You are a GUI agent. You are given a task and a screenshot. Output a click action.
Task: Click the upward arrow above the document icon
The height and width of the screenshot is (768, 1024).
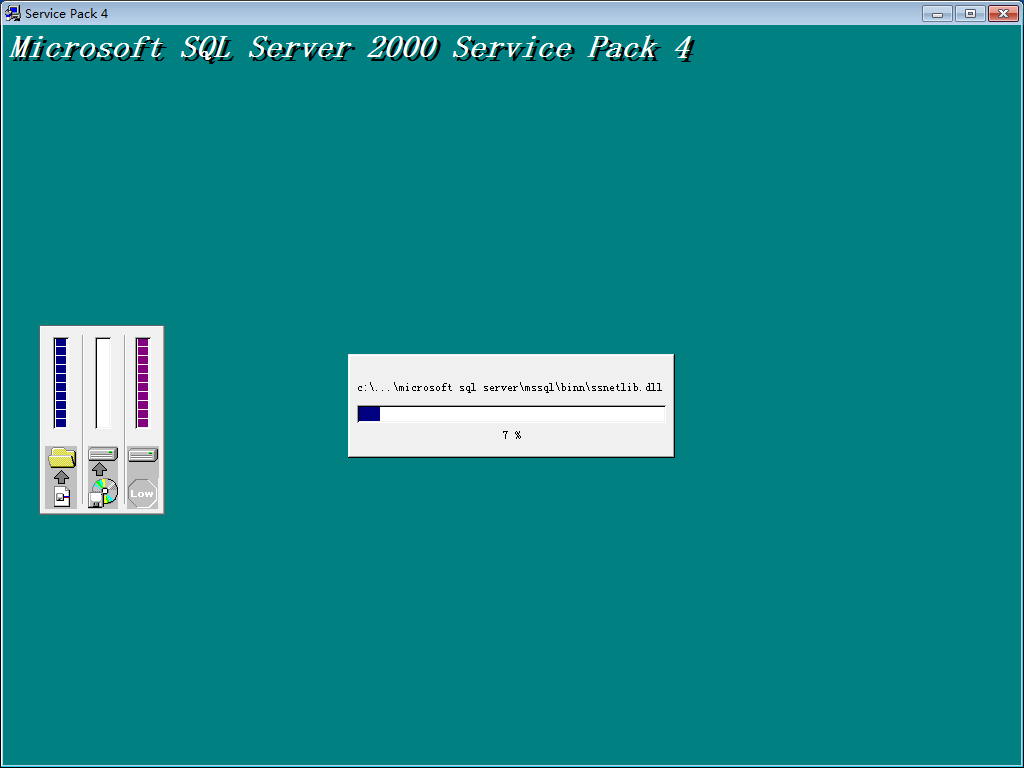coord(61,477)
